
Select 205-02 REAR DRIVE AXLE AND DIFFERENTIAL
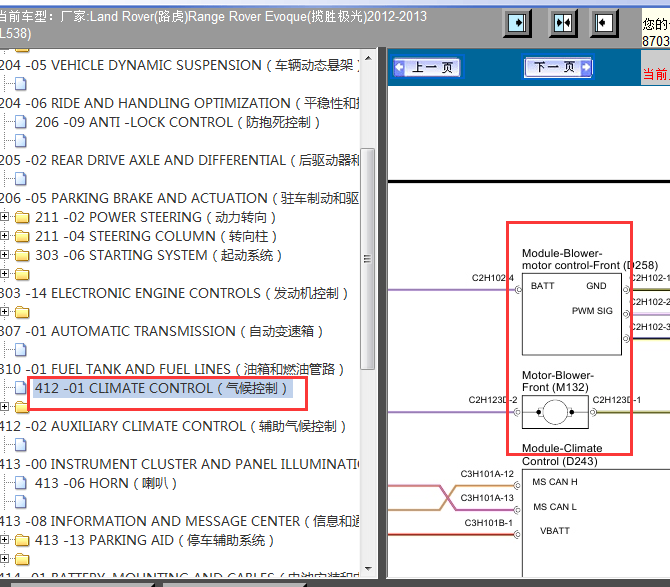179,161
